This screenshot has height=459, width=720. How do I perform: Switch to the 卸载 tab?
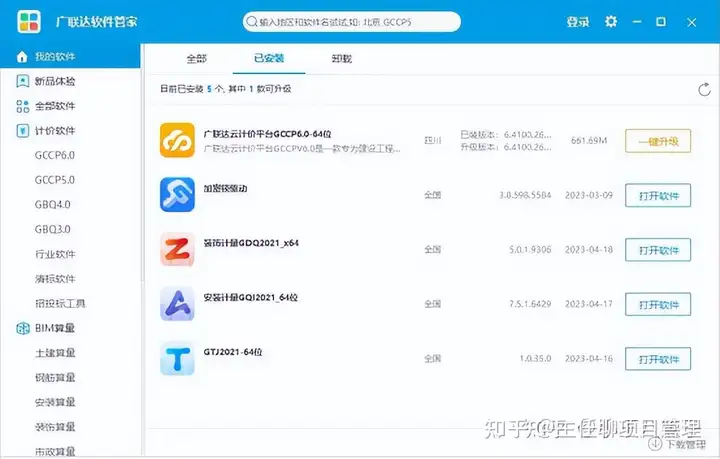pyautogui.click(x=342, y=58)
